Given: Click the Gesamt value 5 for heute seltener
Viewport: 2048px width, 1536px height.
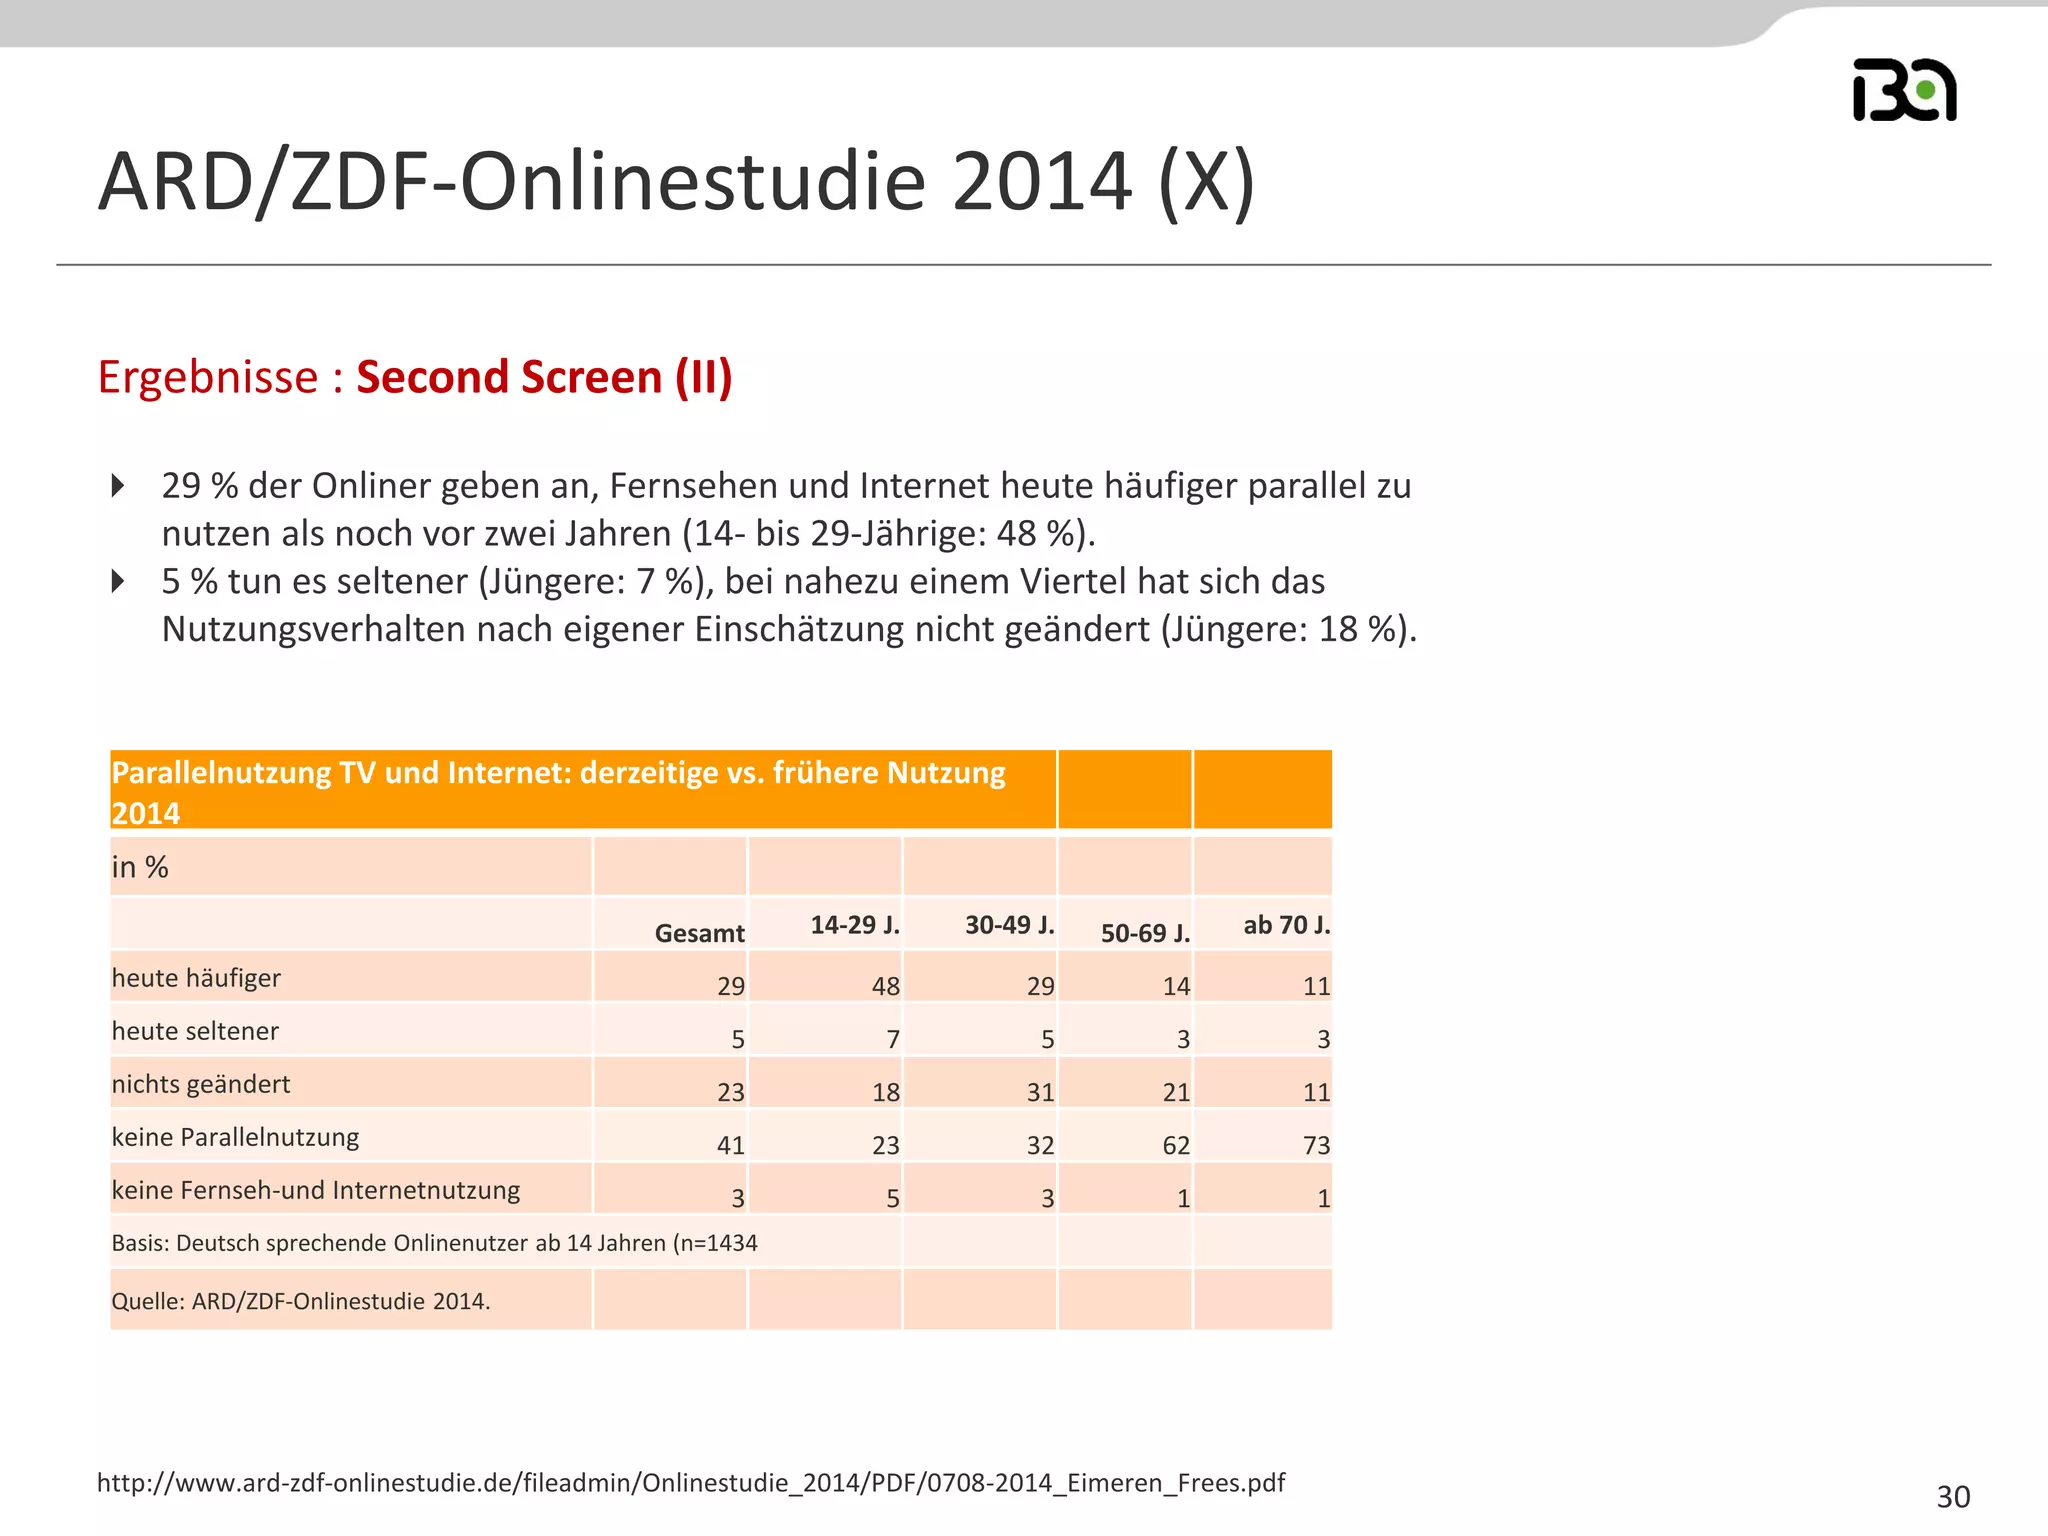Looking at the screenshot, I should click(738, 1039).
